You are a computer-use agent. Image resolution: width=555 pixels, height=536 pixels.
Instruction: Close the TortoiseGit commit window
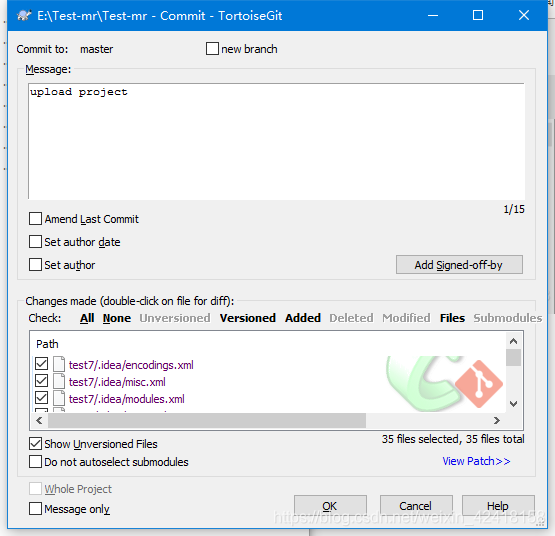(524, 15)
